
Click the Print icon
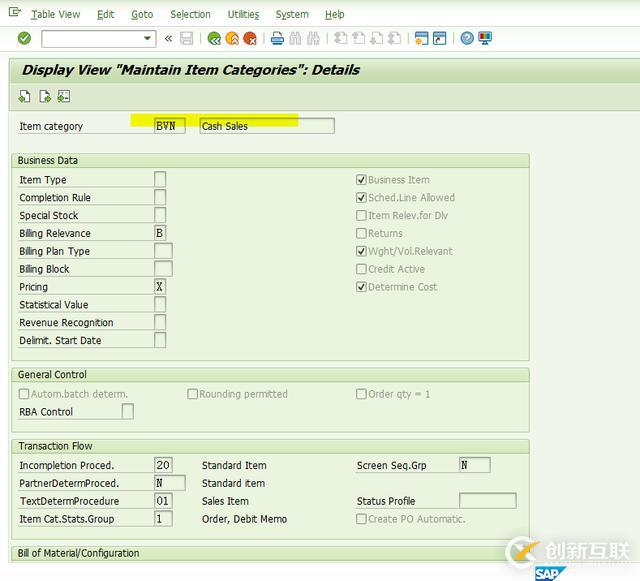point(277,39)
